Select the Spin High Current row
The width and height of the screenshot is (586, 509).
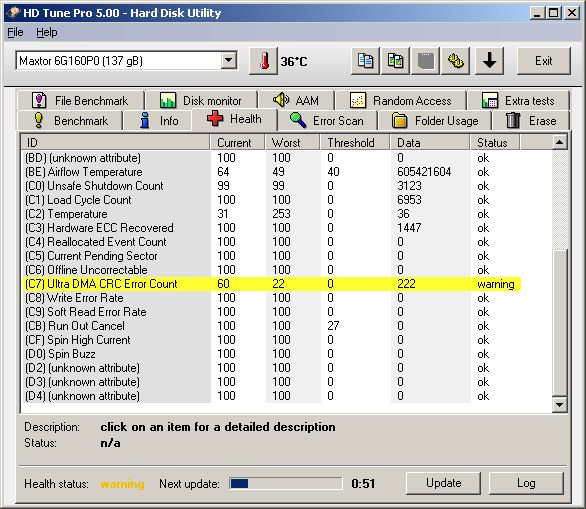(x=271, y=340)
